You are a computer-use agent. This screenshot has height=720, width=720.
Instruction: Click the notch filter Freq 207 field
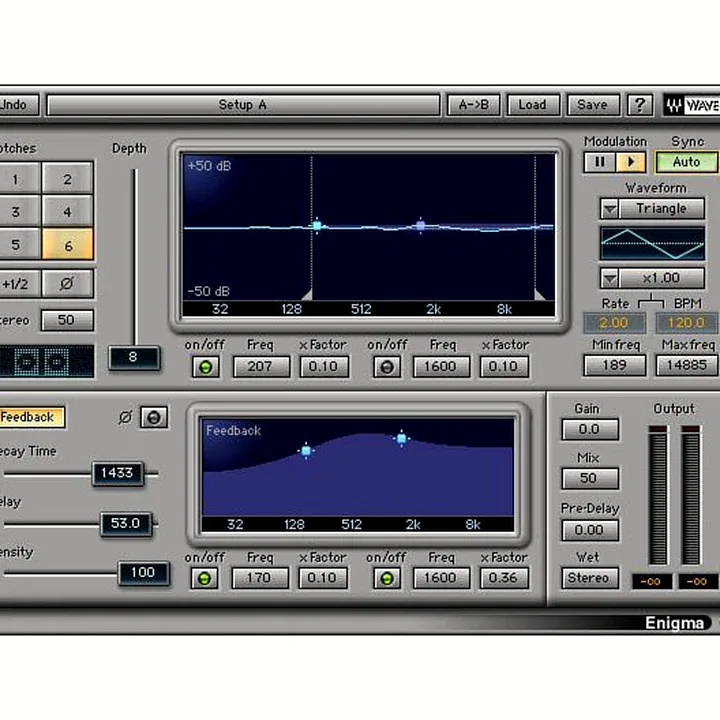coord(261,367)
